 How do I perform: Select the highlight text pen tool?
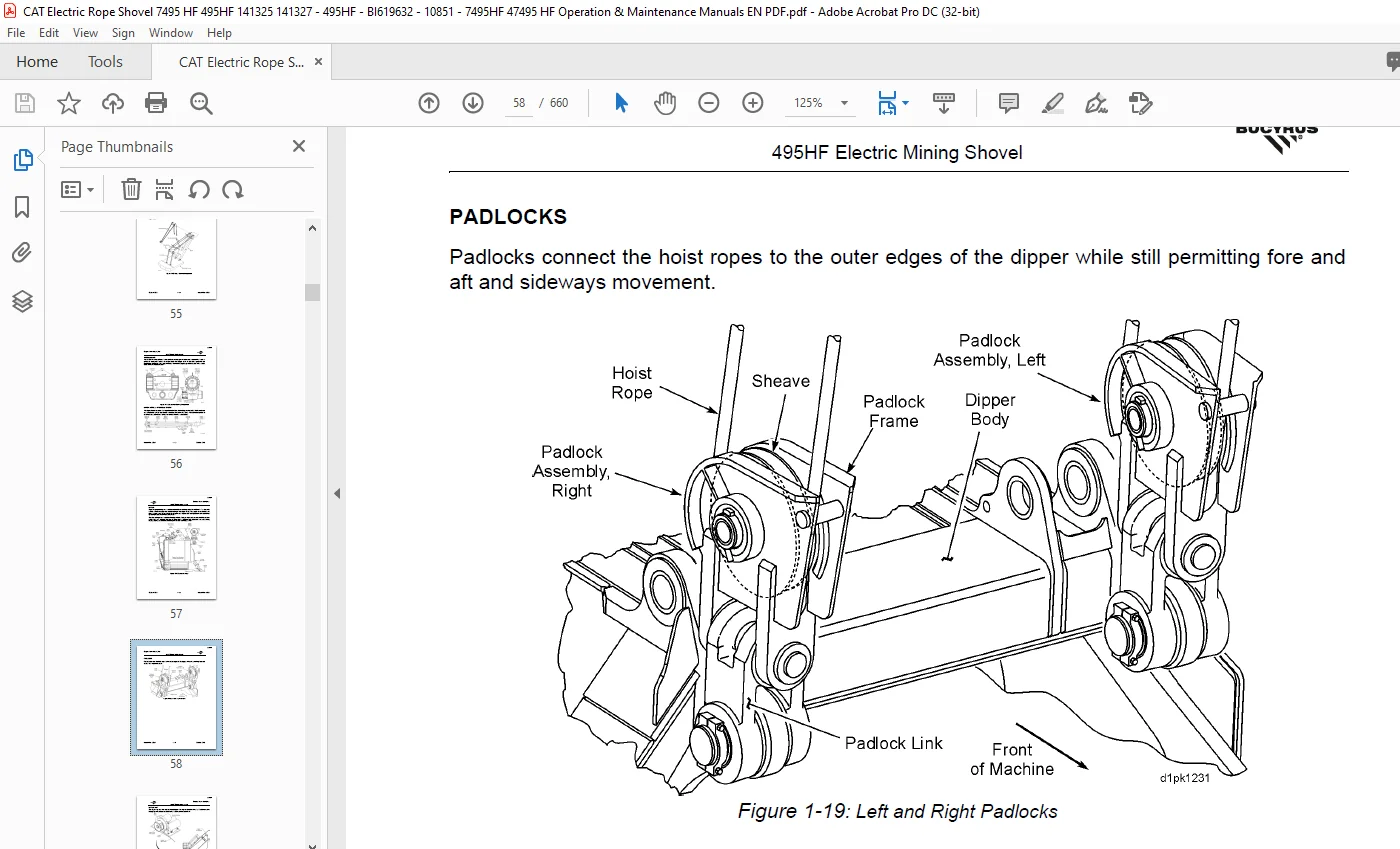click(x=1052, y=103)
